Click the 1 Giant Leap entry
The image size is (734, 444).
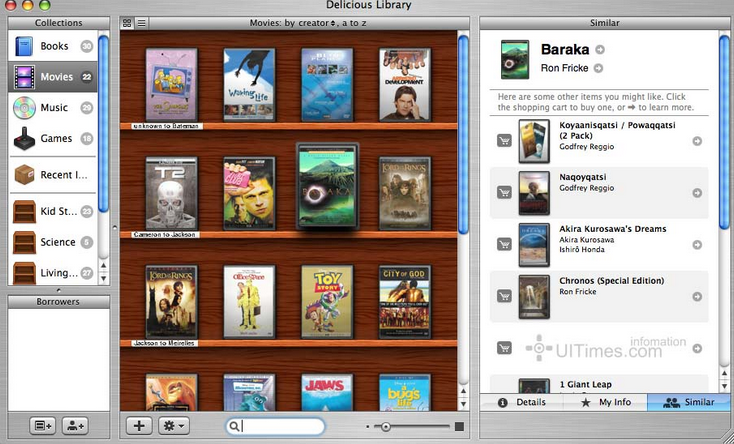(x=599, y=385)
